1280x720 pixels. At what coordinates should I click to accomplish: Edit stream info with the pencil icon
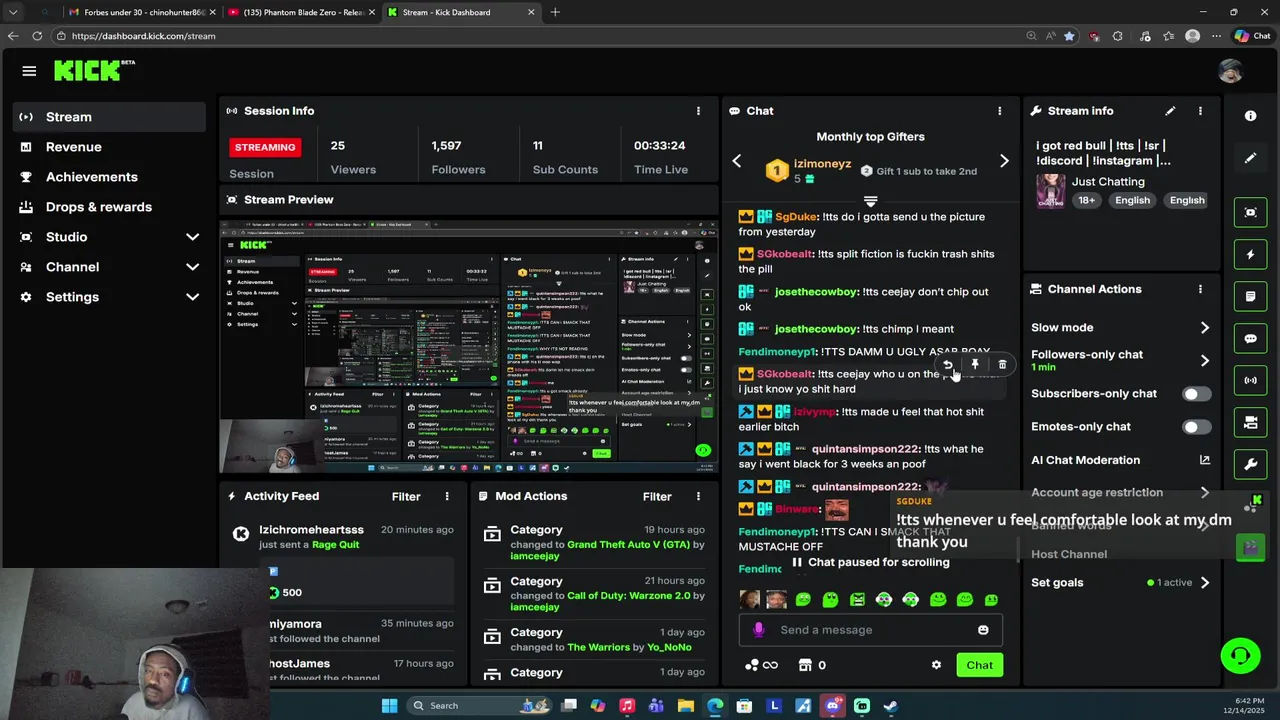tap(1170, 111)
